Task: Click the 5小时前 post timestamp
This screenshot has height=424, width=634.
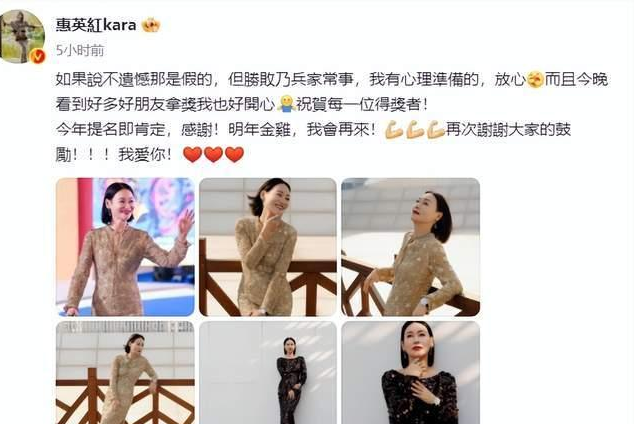Action: click(x=80, y=51)
